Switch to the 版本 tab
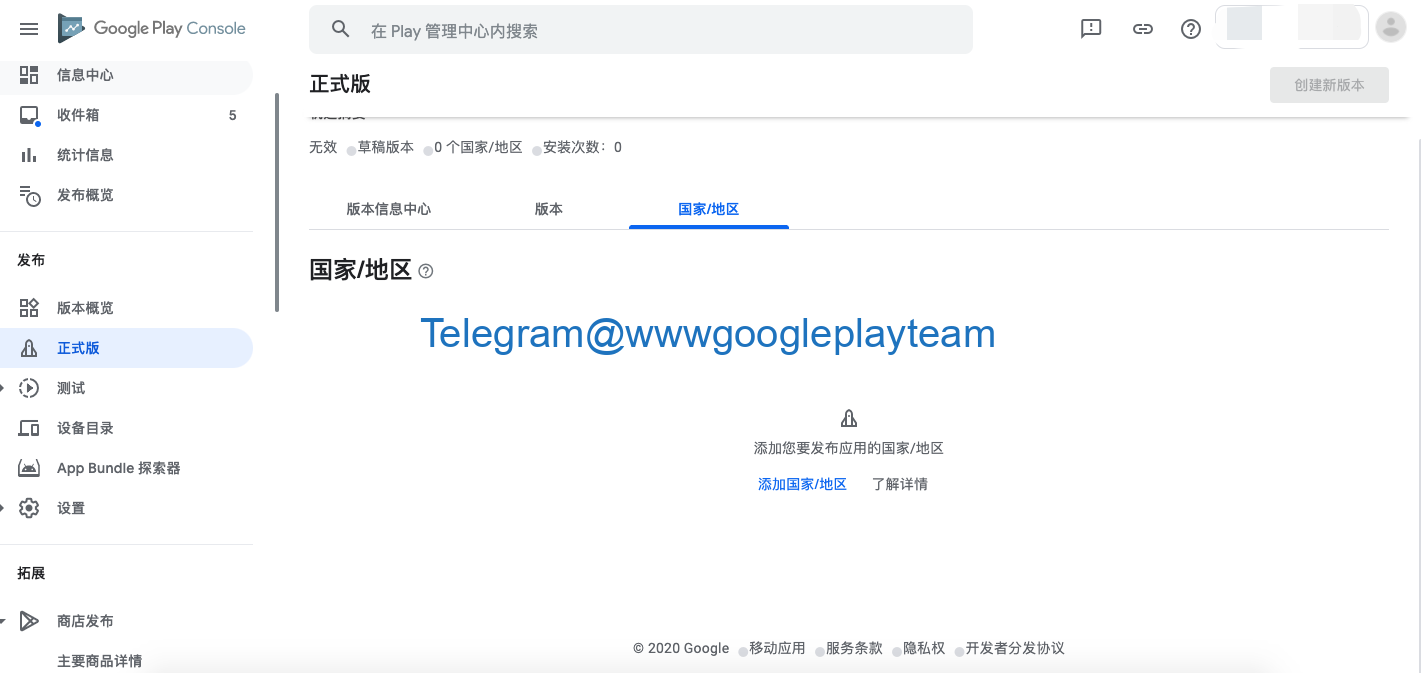The image size is (1421, 673). [x=549, y=209]
